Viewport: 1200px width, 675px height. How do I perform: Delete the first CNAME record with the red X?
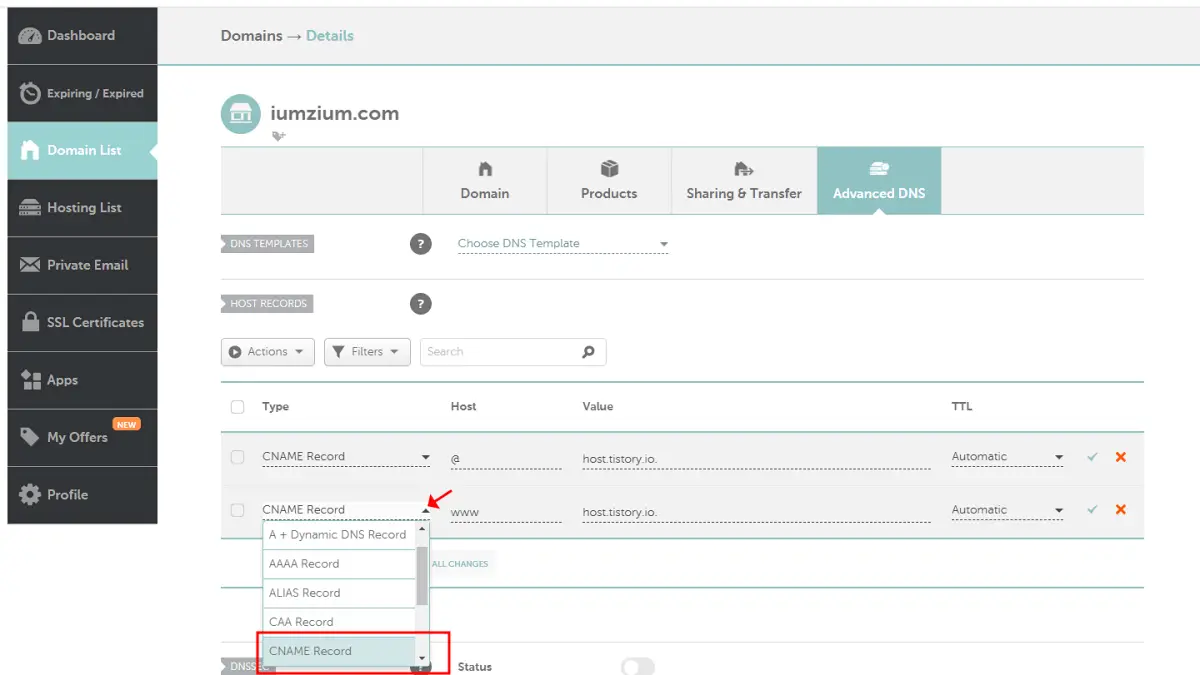tap(1119, 456)
